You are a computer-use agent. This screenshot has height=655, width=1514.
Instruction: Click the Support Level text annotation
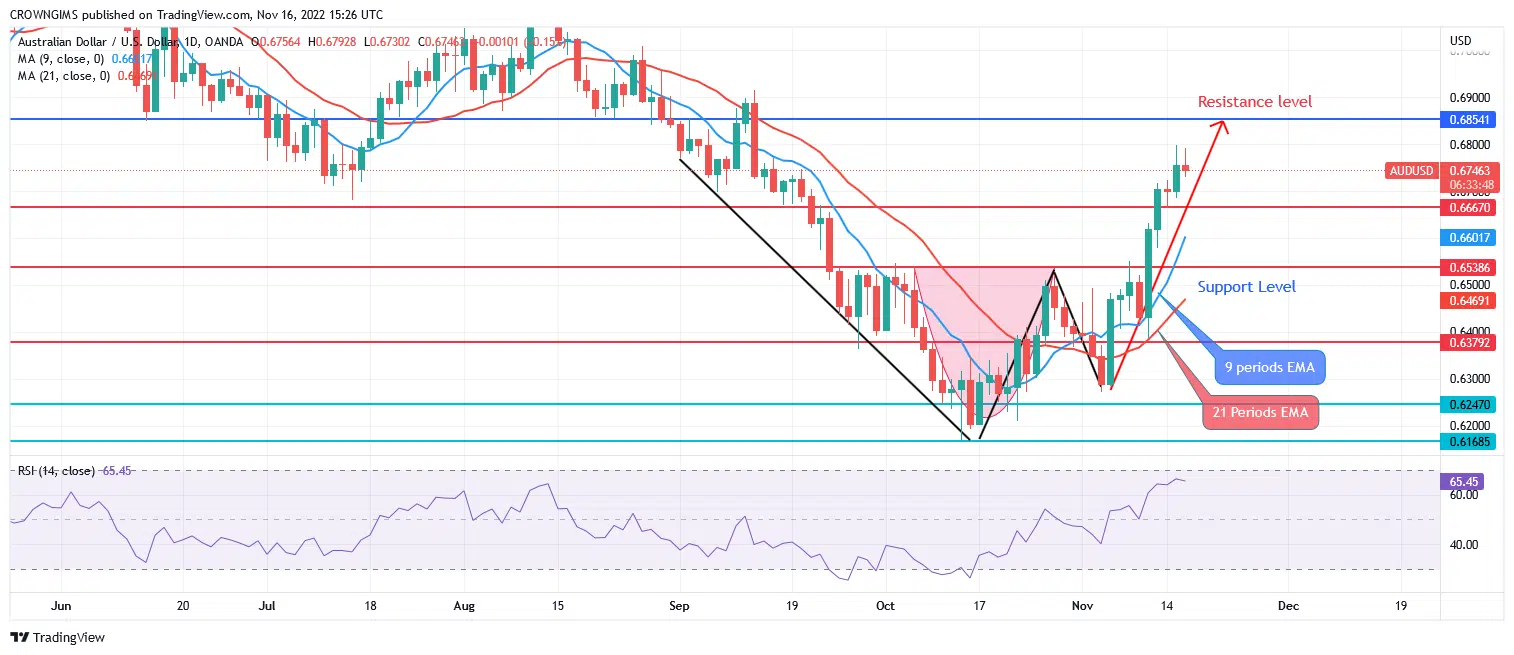click(x=1246, y=287)
